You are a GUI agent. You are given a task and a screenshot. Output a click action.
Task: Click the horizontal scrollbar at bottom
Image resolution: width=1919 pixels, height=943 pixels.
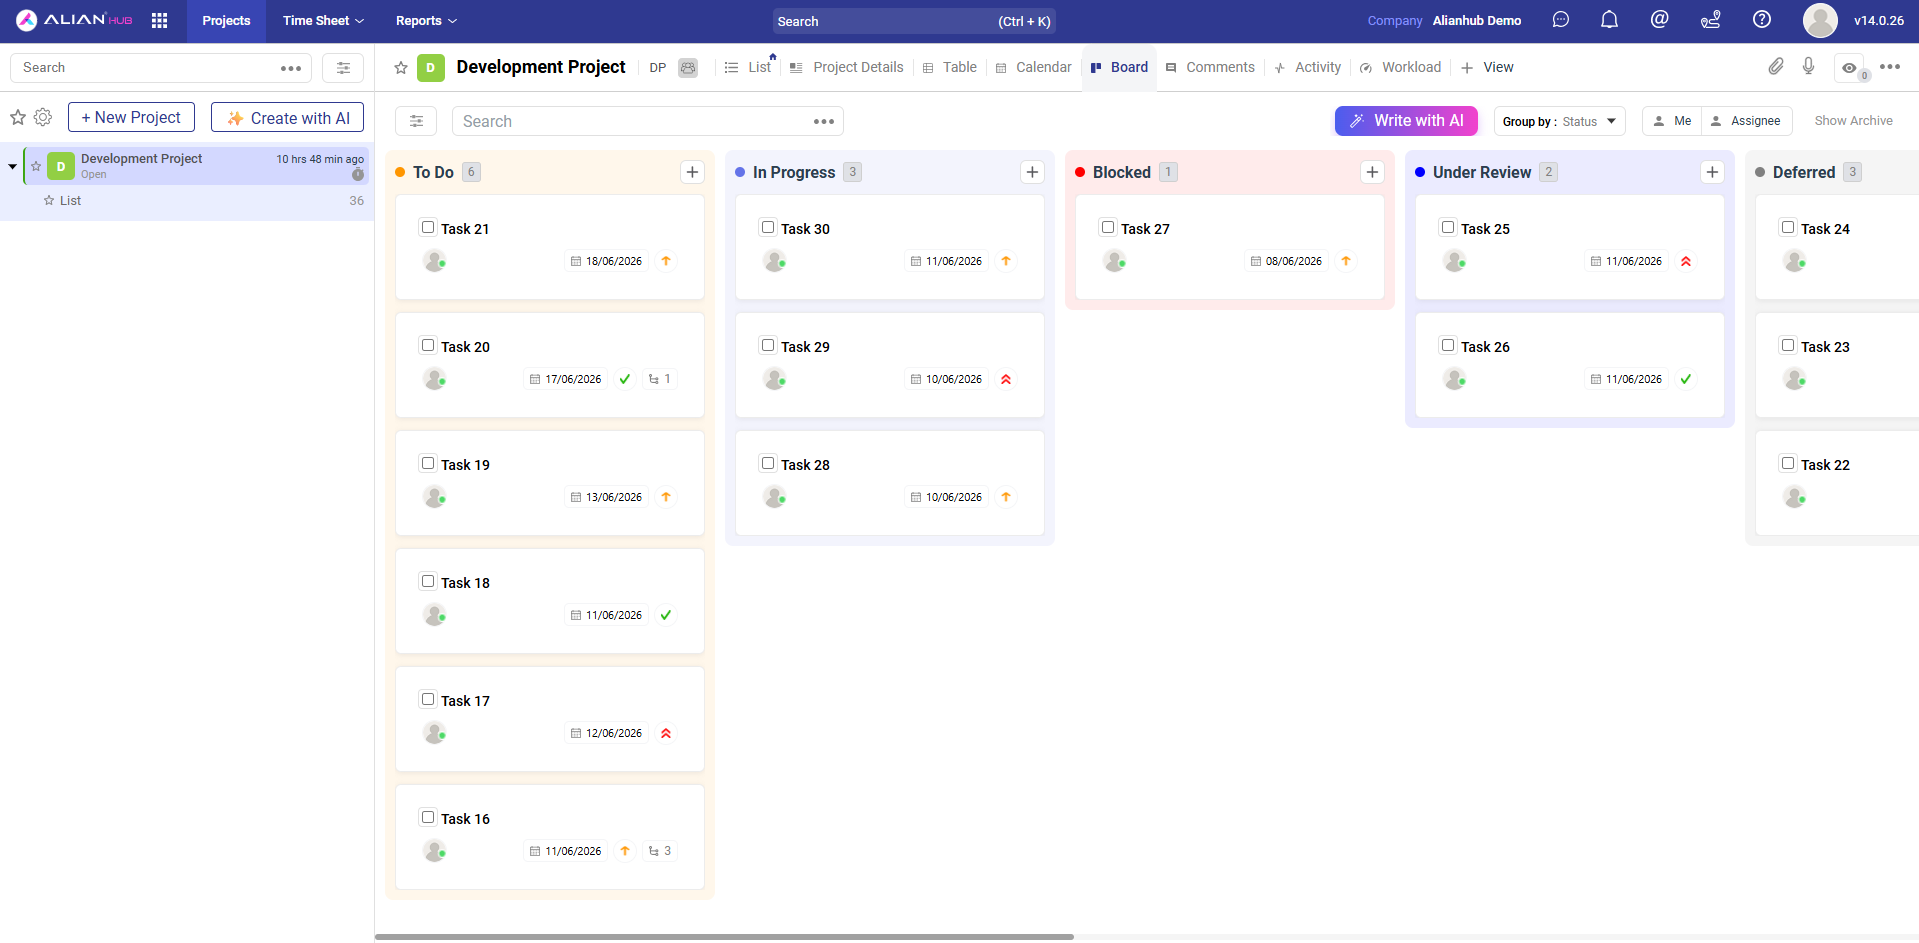click(724, 937)
